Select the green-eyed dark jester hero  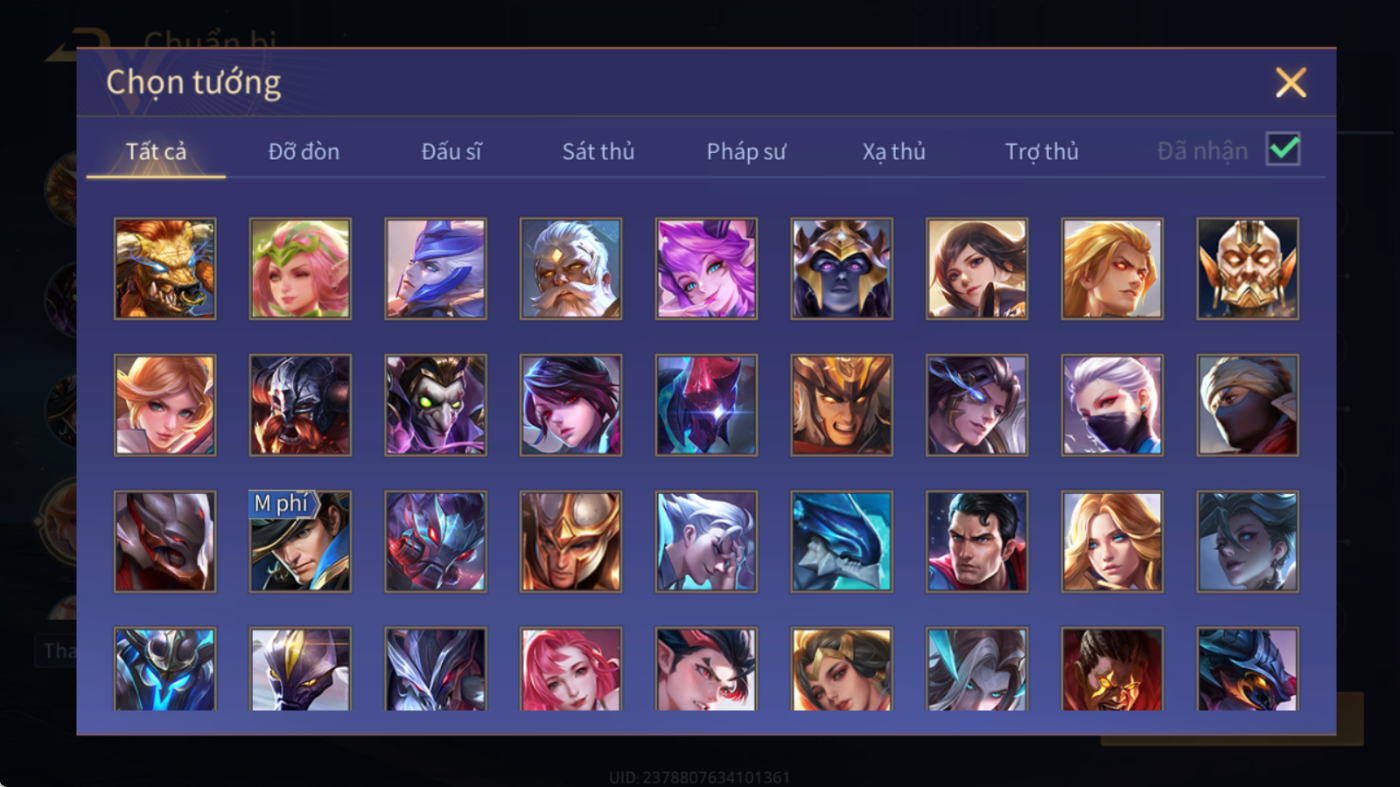(x=436, y=405)
